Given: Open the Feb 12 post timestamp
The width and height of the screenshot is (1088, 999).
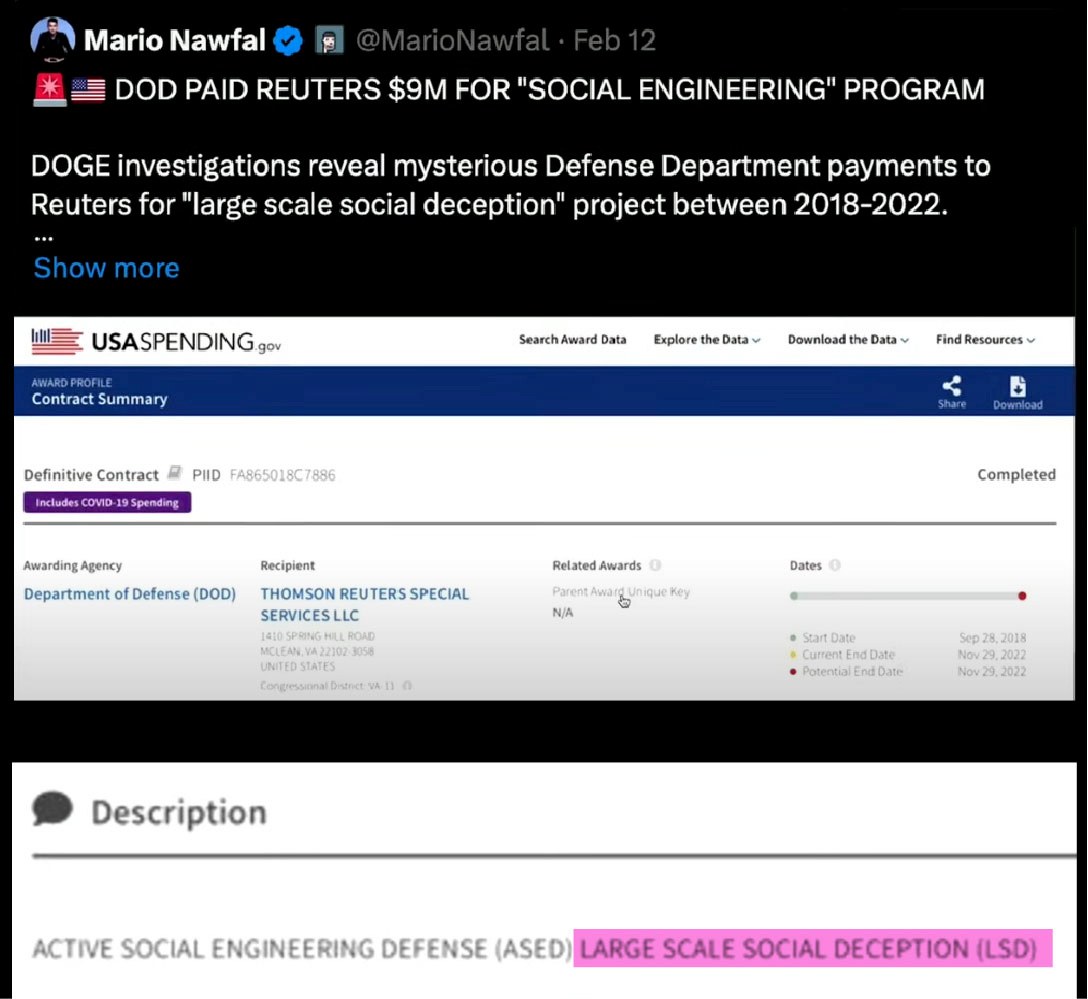Looking at the screenshot, I should point(614,40).
